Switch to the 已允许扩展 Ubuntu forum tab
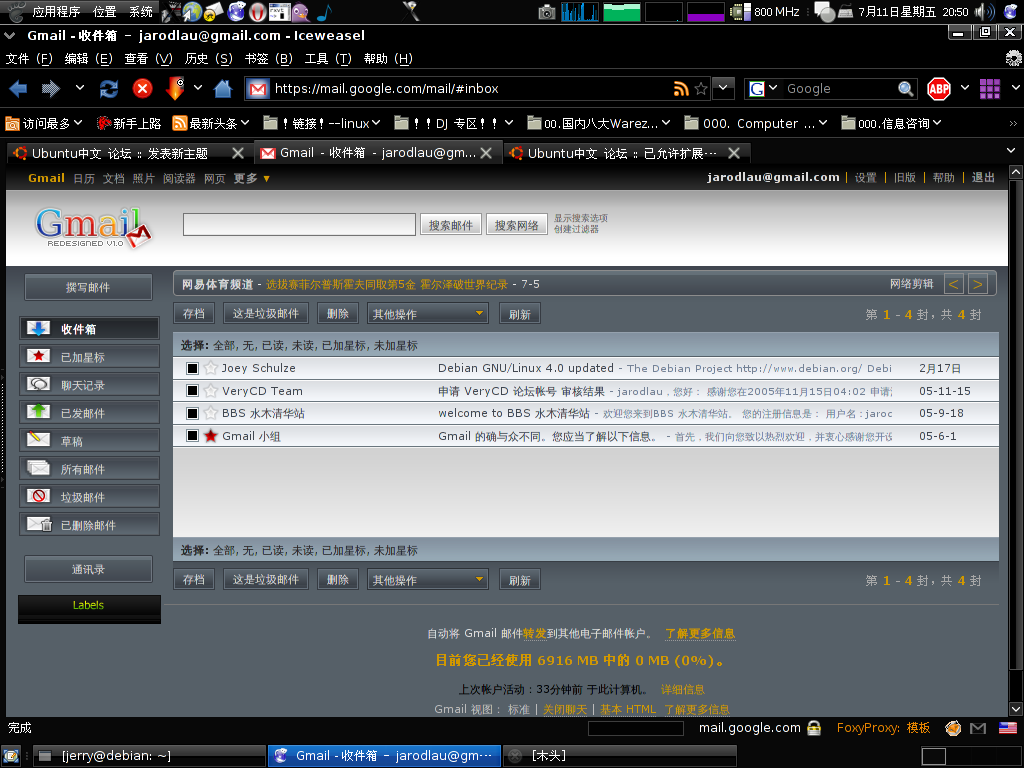 pyautogui.click(x=628, y=153)
